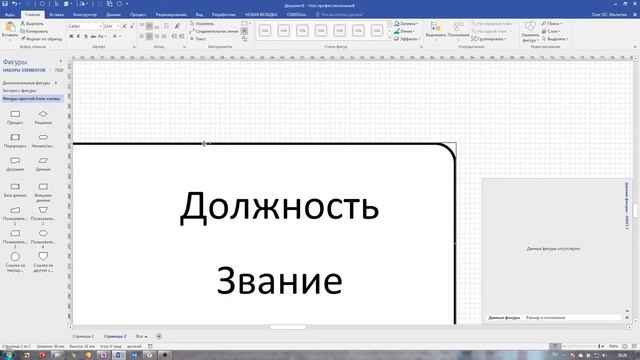Click the zoom slider in status bar
Screen dimensions: 640x360
pyautogui.click(x=582, y=346)
